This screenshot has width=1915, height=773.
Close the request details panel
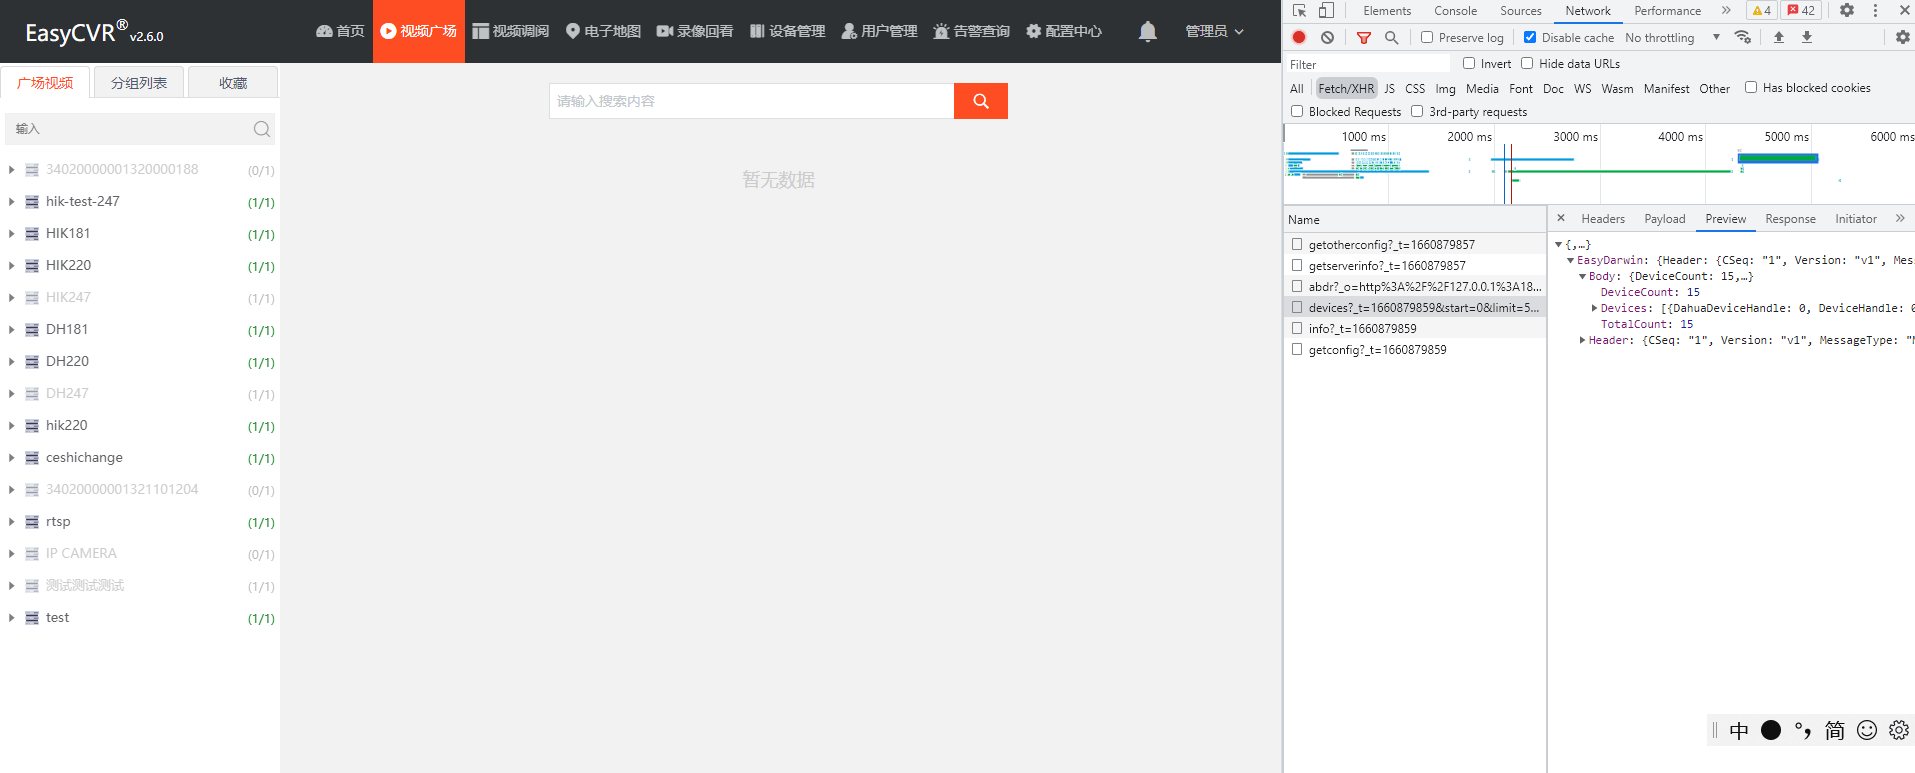(x=1561, y=218)
